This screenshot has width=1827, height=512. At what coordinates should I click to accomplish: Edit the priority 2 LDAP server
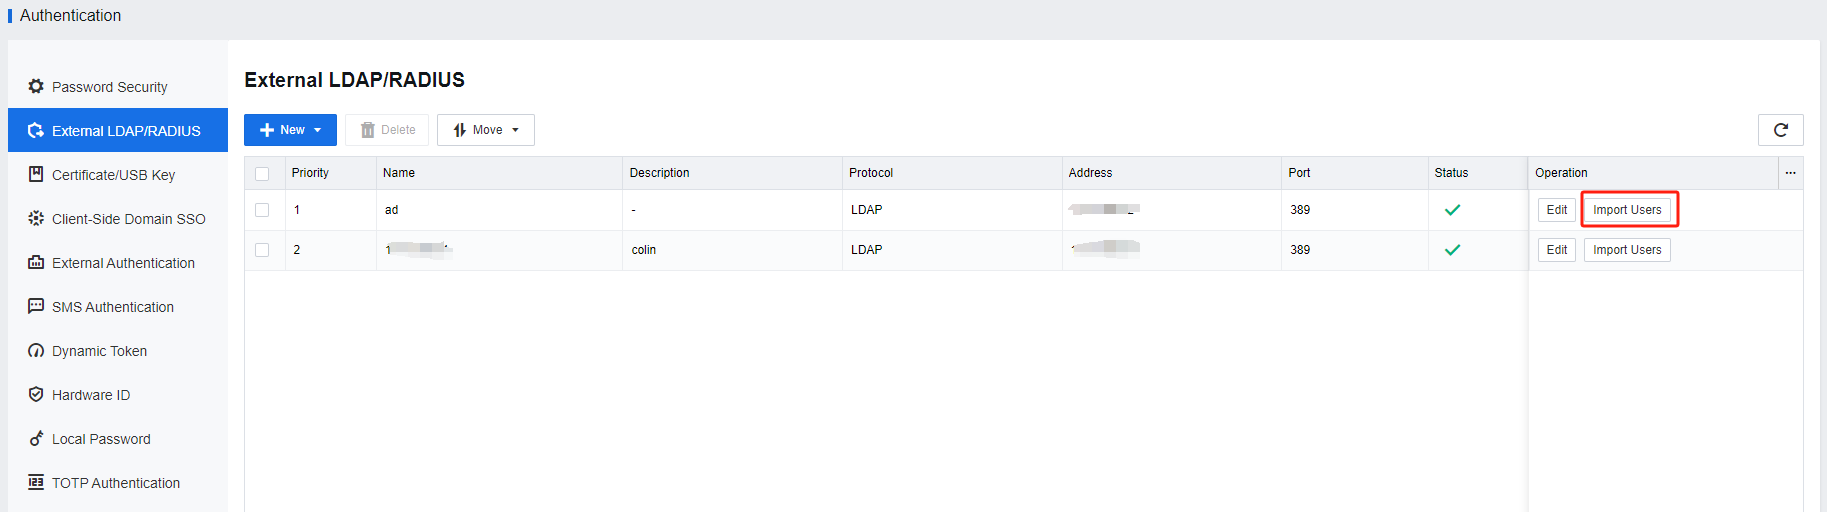pyautogui.click(x=1556, y=250)
